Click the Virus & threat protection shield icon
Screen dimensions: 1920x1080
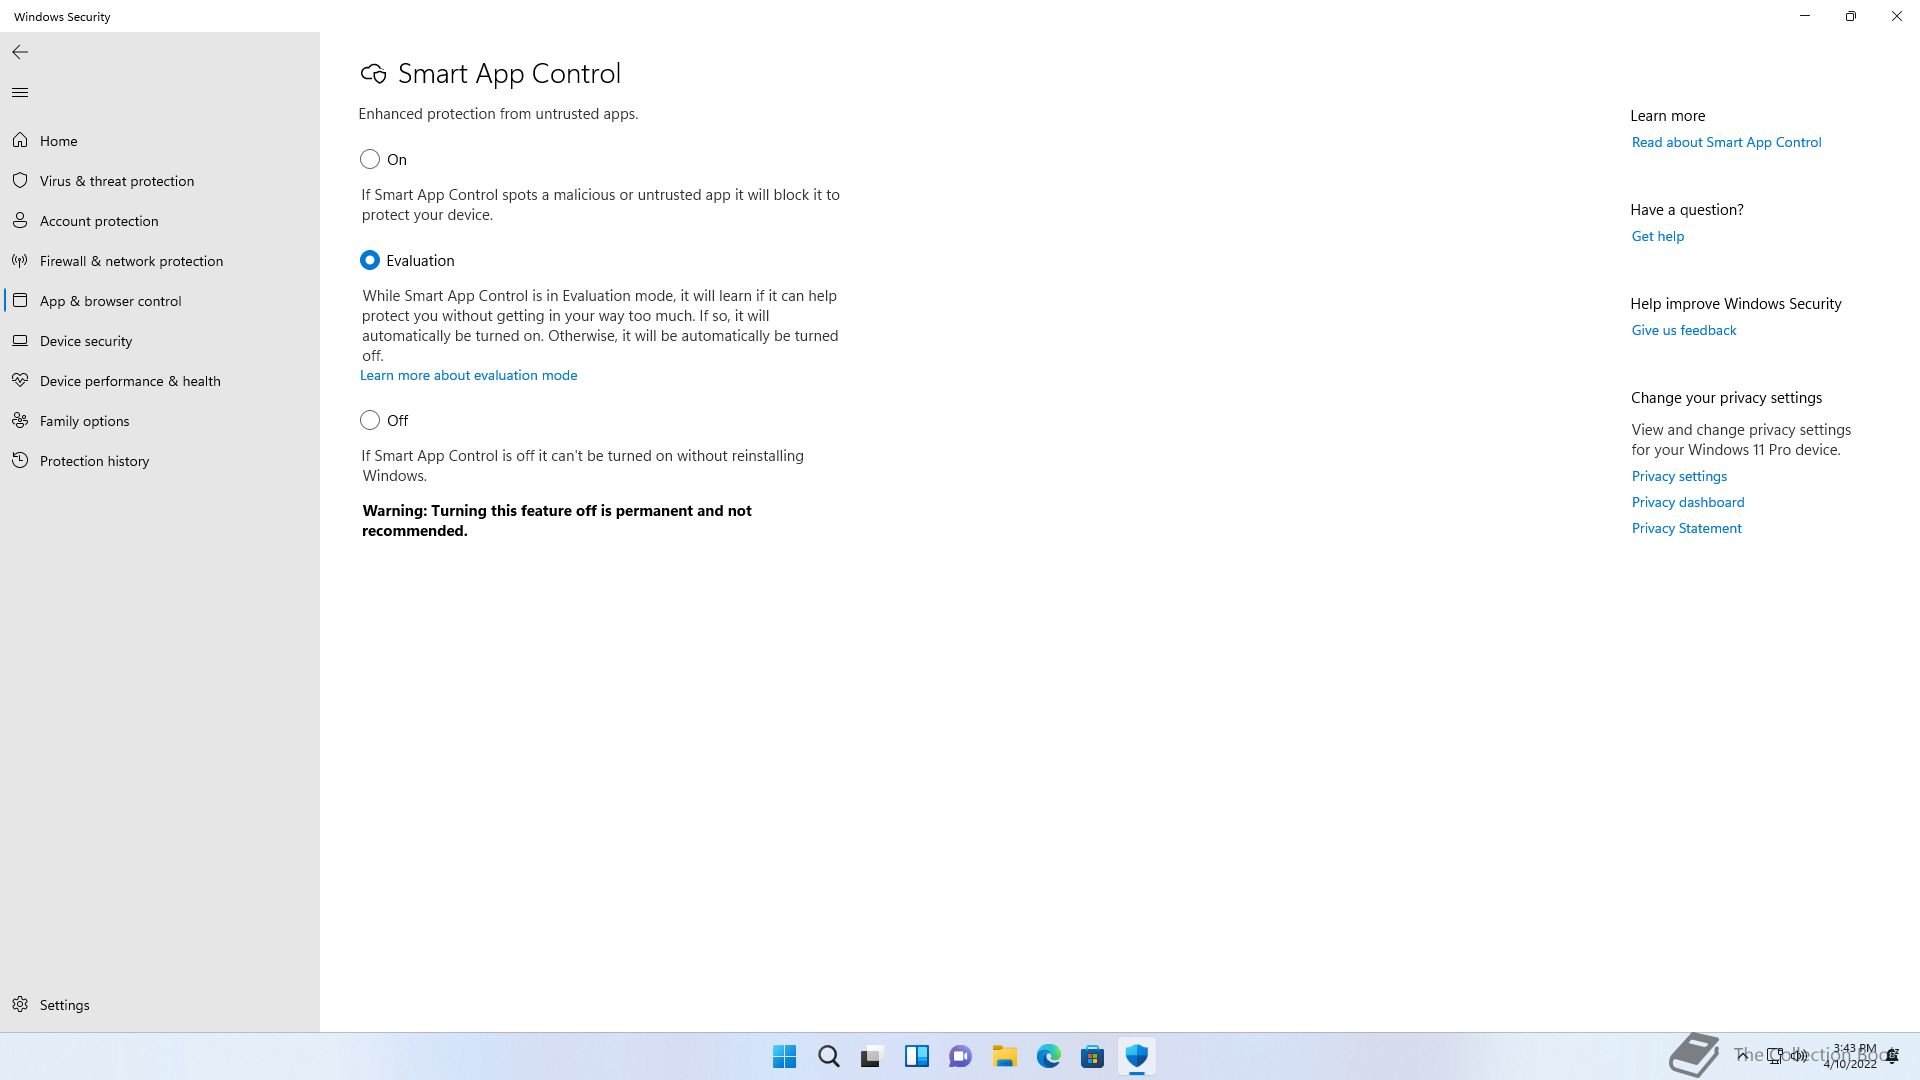(20, 181)
